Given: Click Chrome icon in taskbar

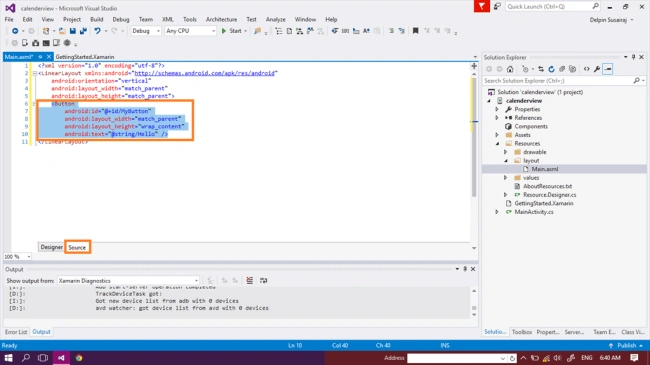Looking at the screenshot, I should pos(79,358).
